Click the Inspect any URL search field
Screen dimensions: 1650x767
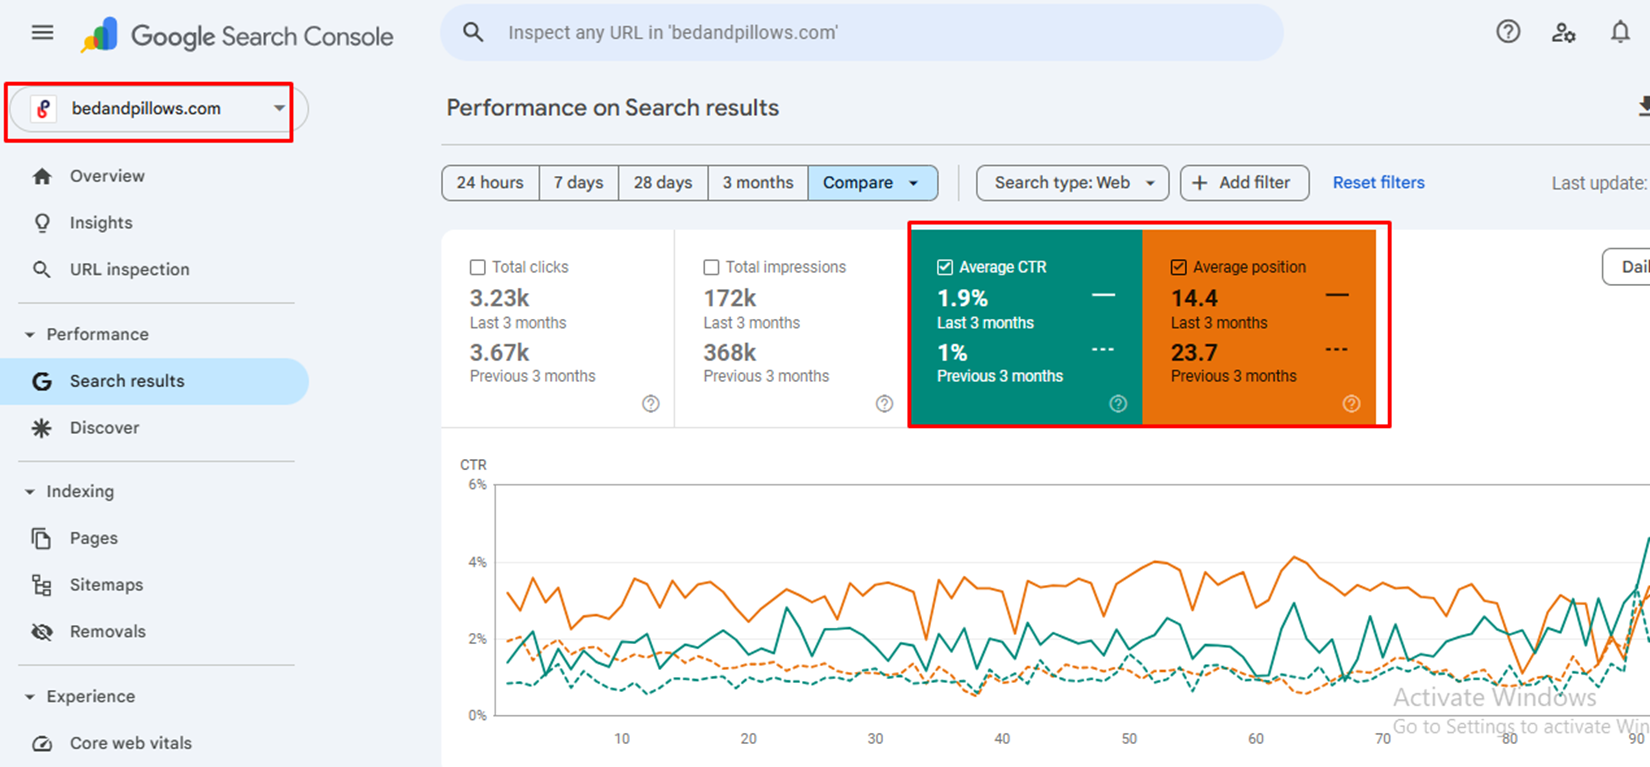coord(860,33)
